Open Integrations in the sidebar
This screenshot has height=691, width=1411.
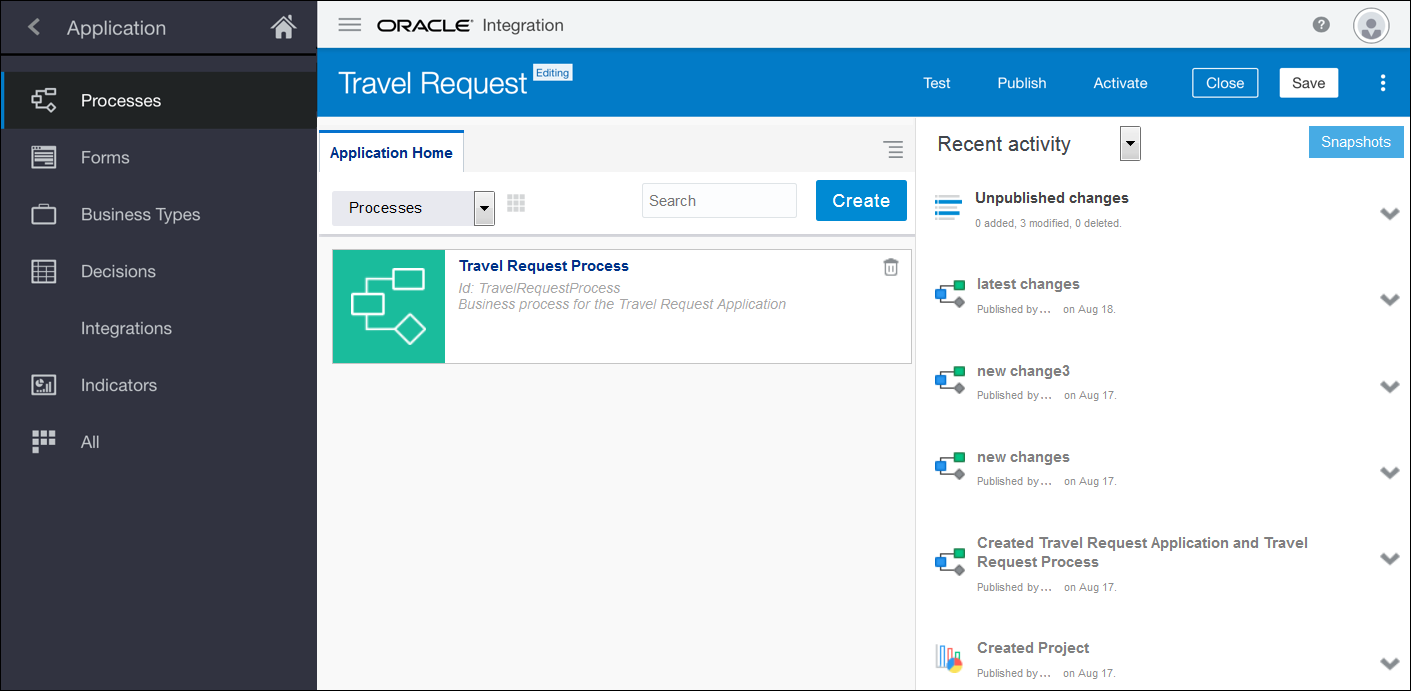[159, 328]
